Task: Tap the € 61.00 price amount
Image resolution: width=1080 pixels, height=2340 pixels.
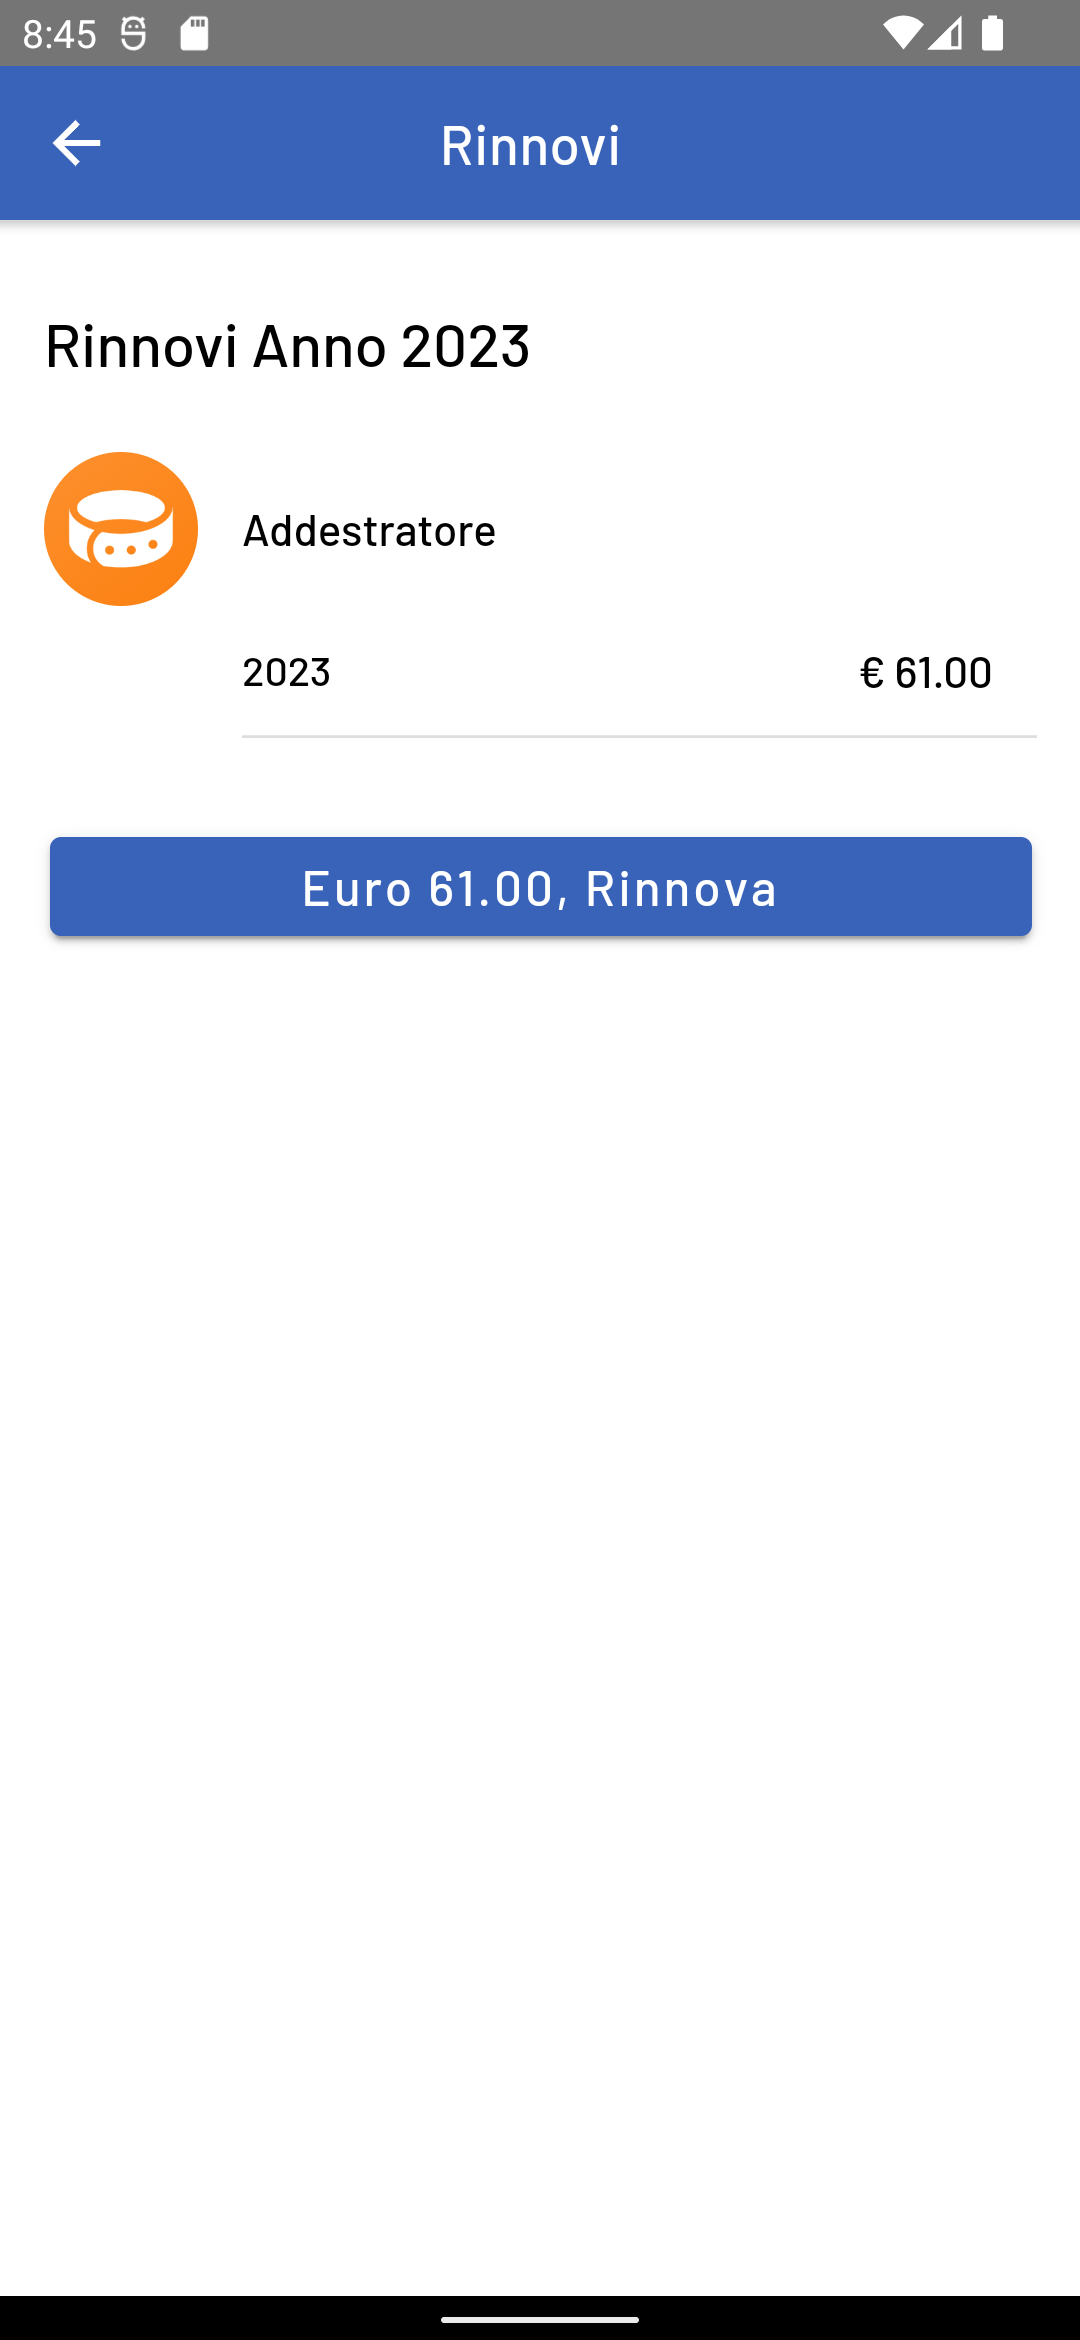Action: [925, 672]
